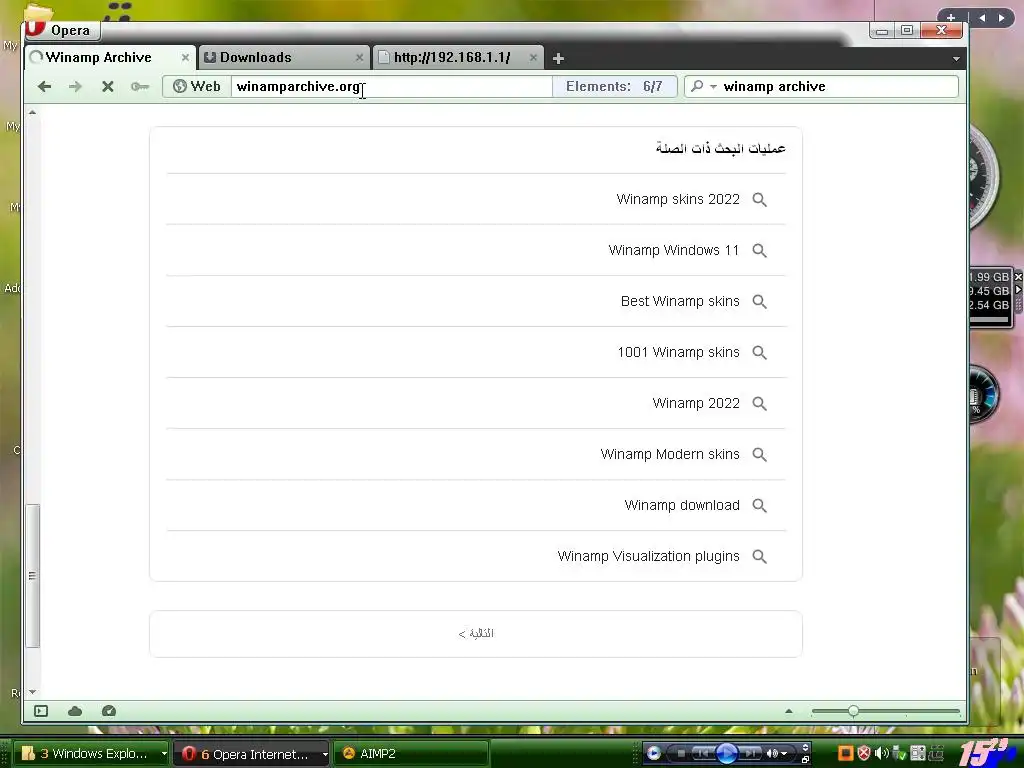Click magnifier icon beside Winamp 2022
Viewport: 1024px width, 768px height.
click(759, 403)
